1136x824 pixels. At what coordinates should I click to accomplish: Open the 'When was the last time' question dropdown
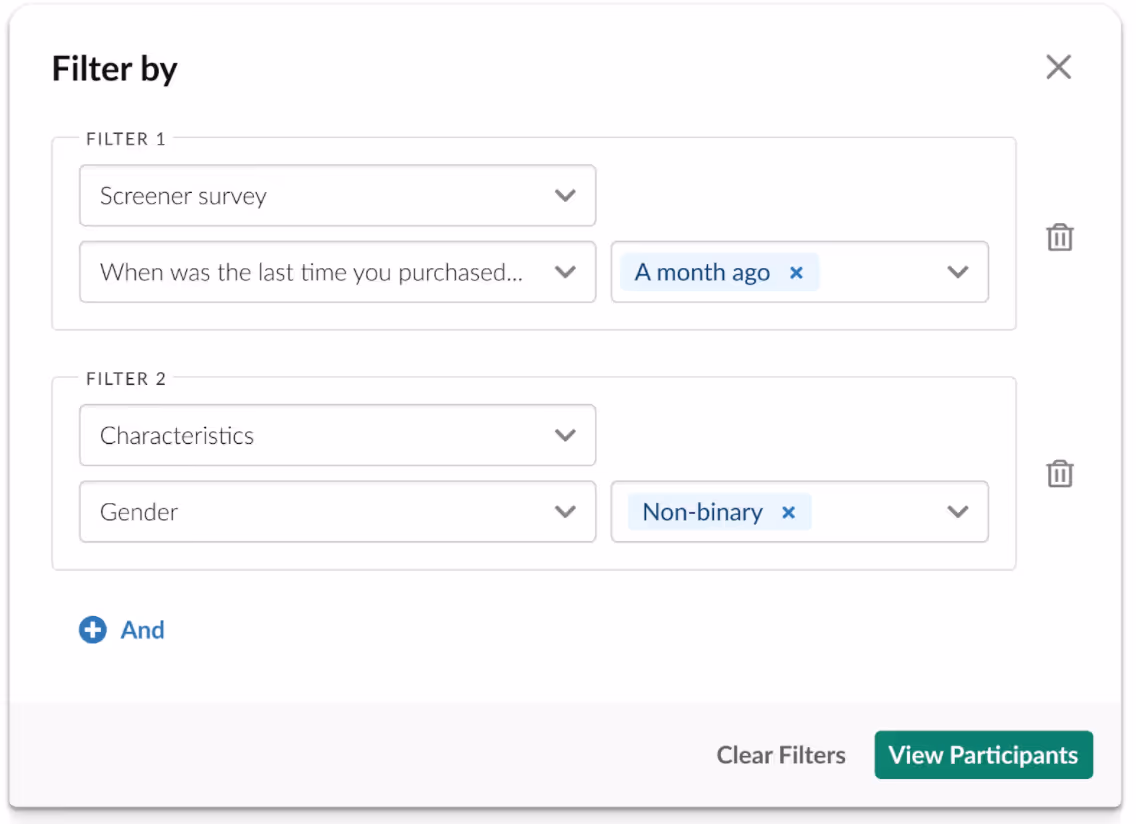(337, 272)
